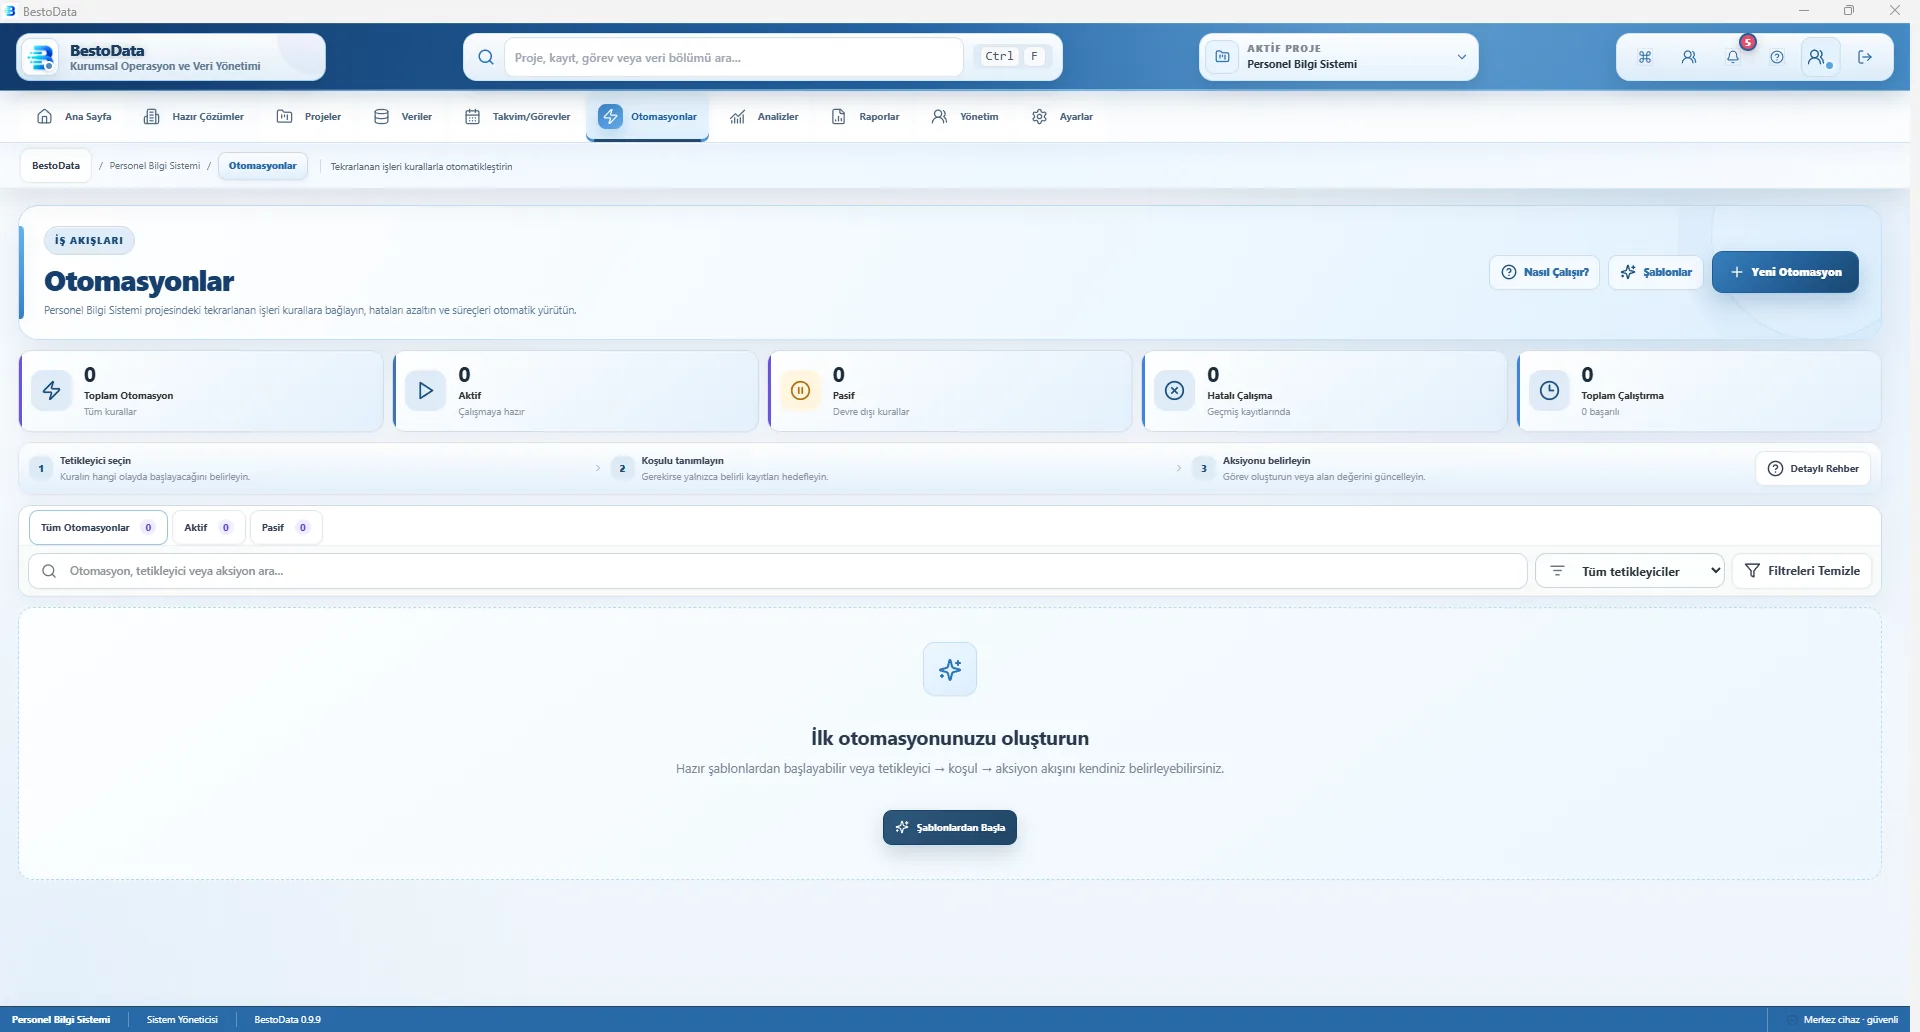Click the BestoData logo icon
The width and height of the screenshot is (1920, 1032).
coord(42,57)
